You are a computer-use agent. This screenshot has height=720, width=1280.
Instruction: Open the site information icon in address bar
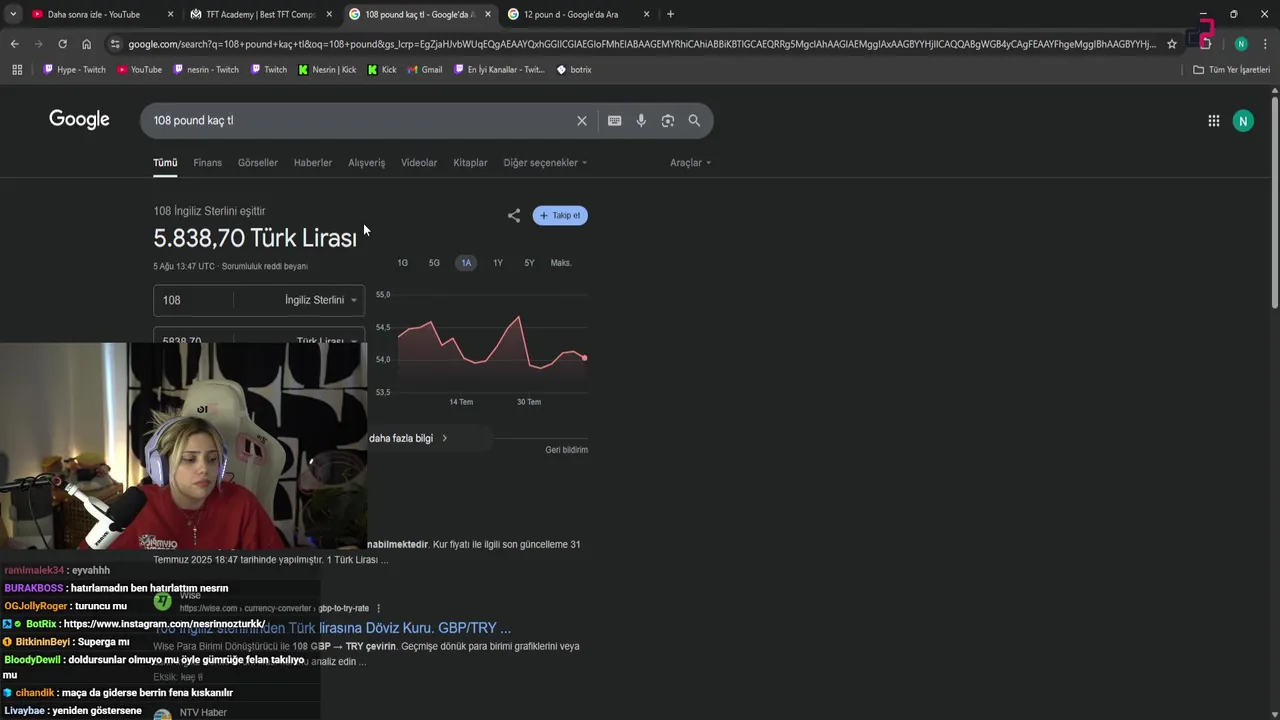coord(115,44)
